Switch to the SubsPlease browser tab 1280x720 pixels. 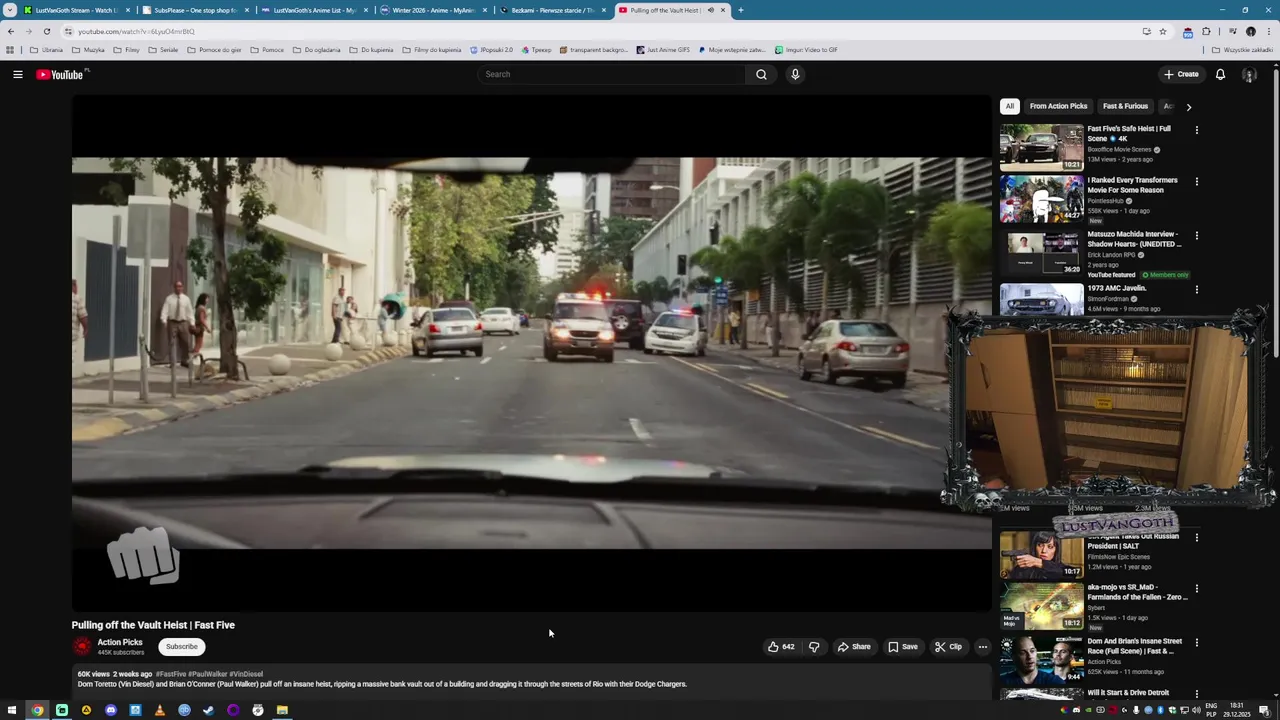point(194,10)
